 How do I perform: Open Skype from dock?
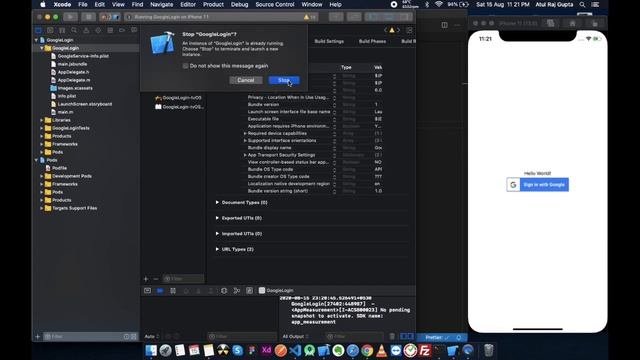(237, 350)
